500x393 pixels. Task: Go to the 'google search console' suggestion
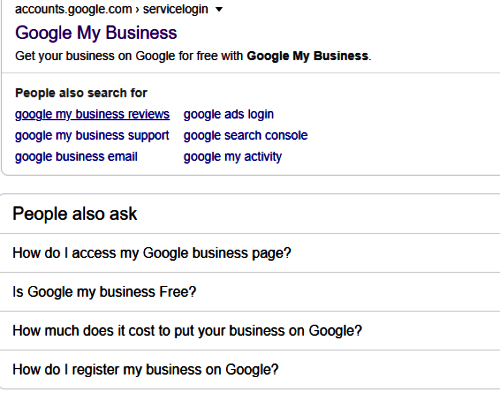point(246,136)
